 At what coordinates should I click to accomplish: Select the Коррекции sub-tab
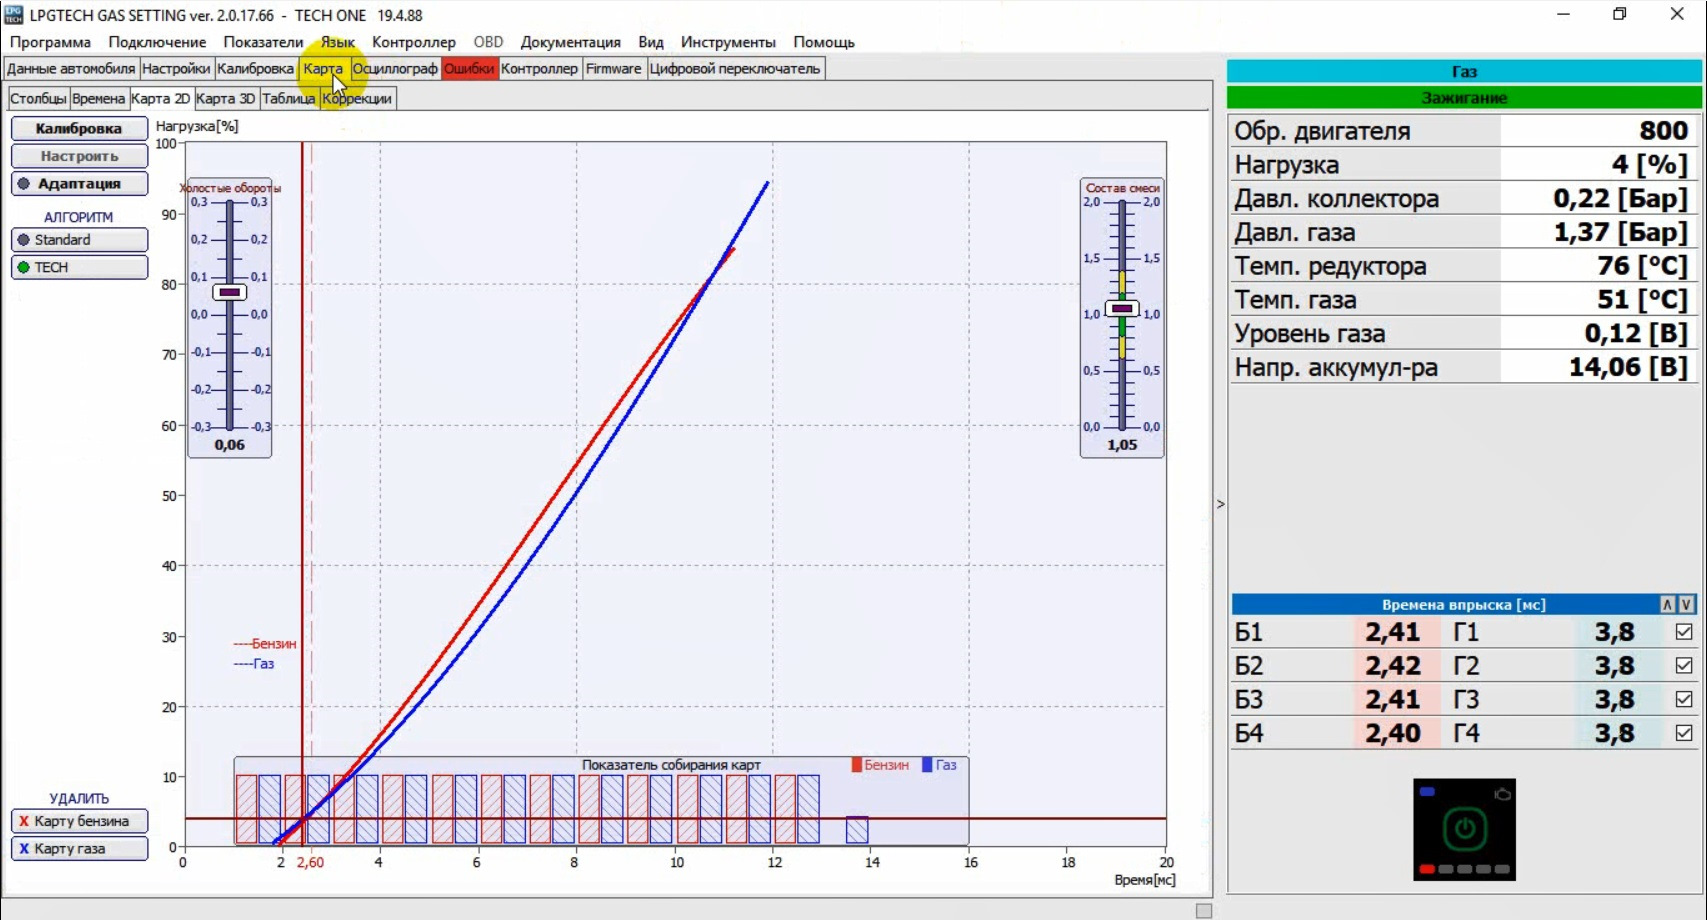[357, 98]
